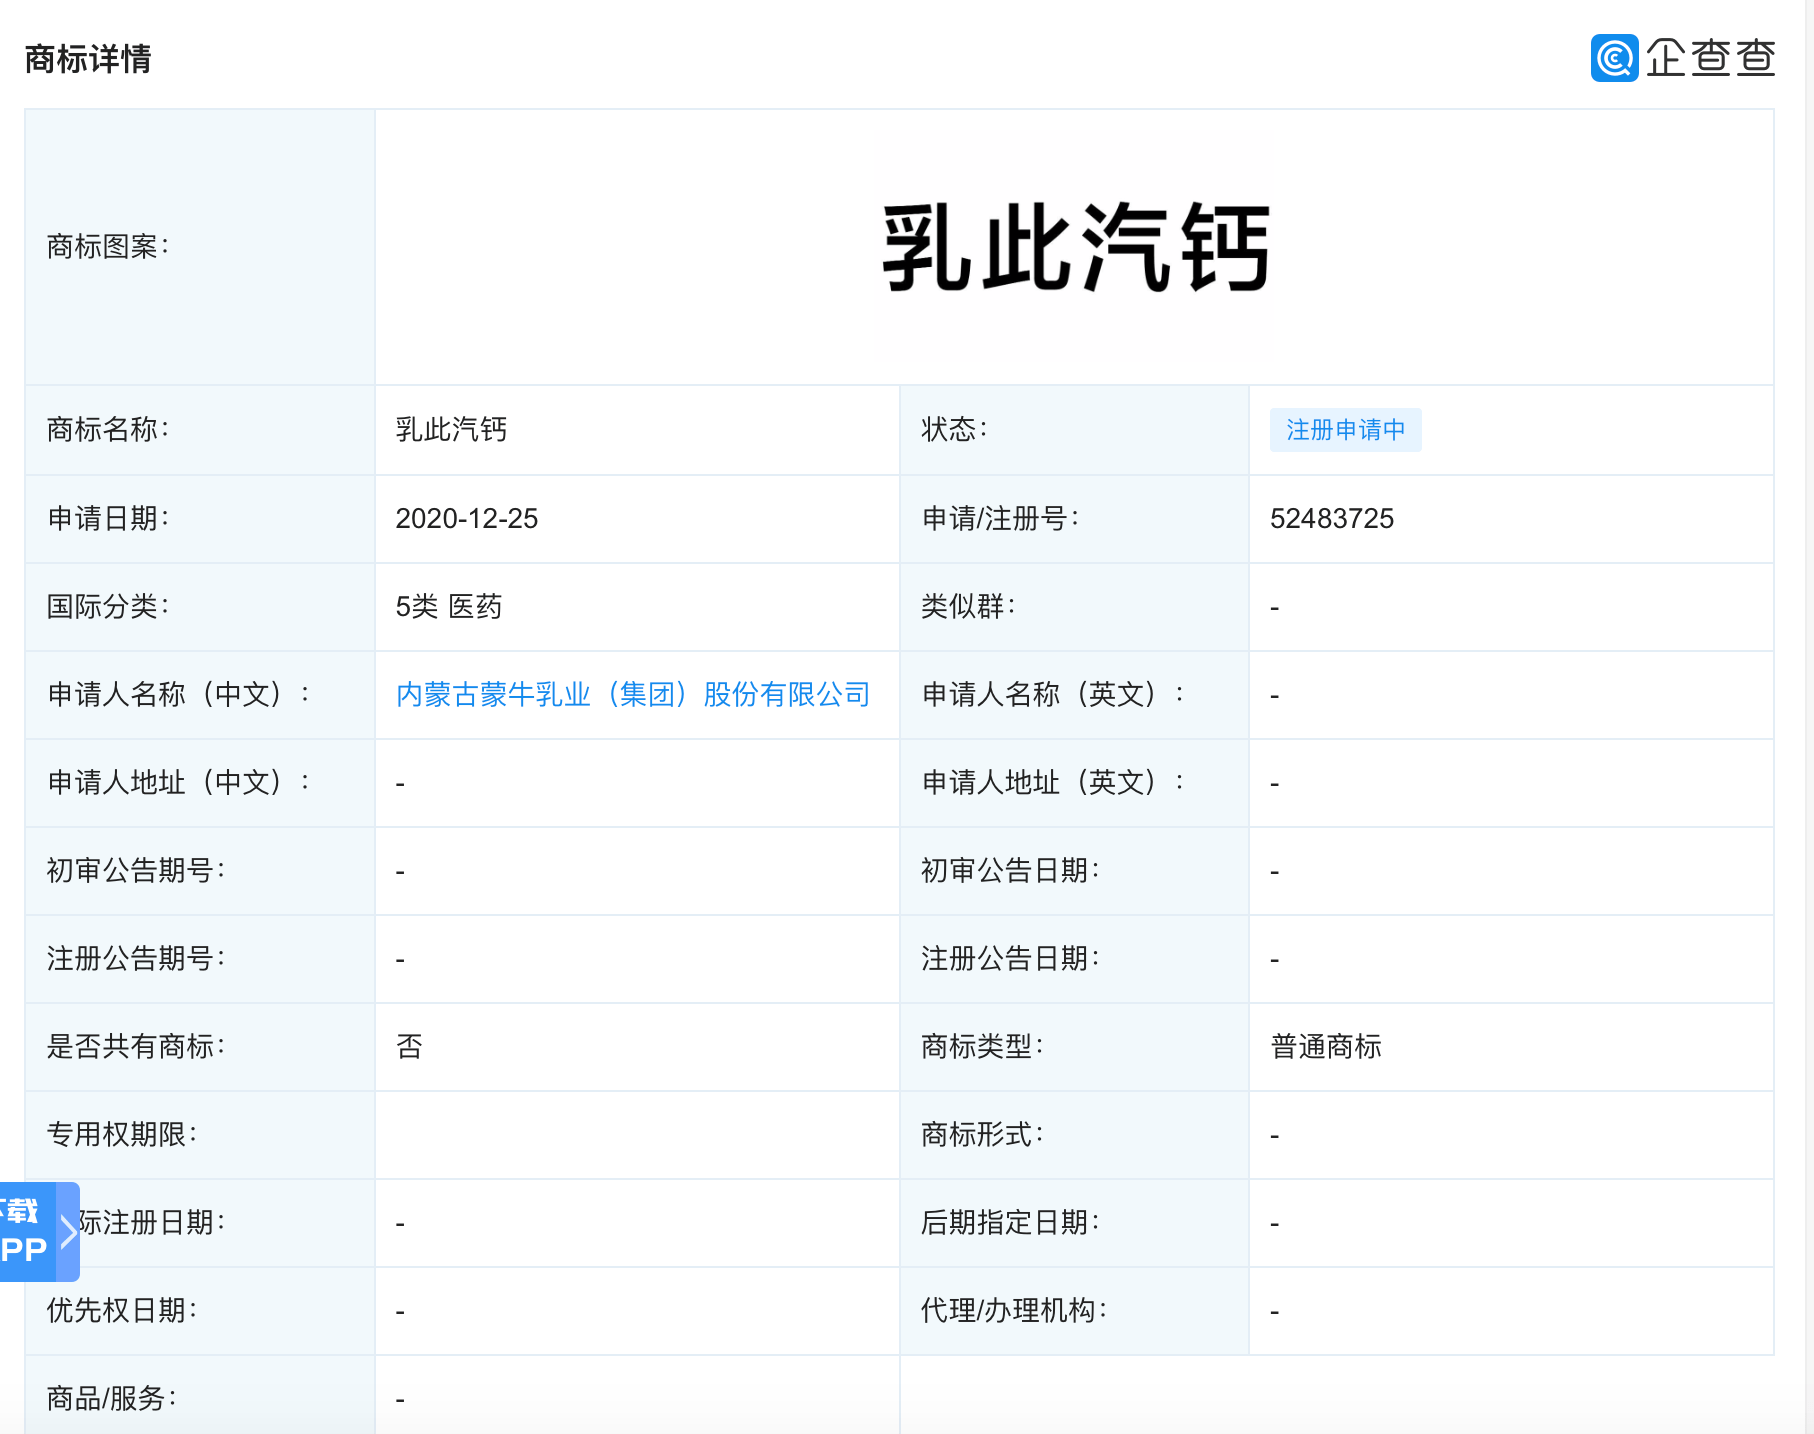Click the 申请人地址（英文） label
This screenshot has width=1814, height=1434.
1053,782
